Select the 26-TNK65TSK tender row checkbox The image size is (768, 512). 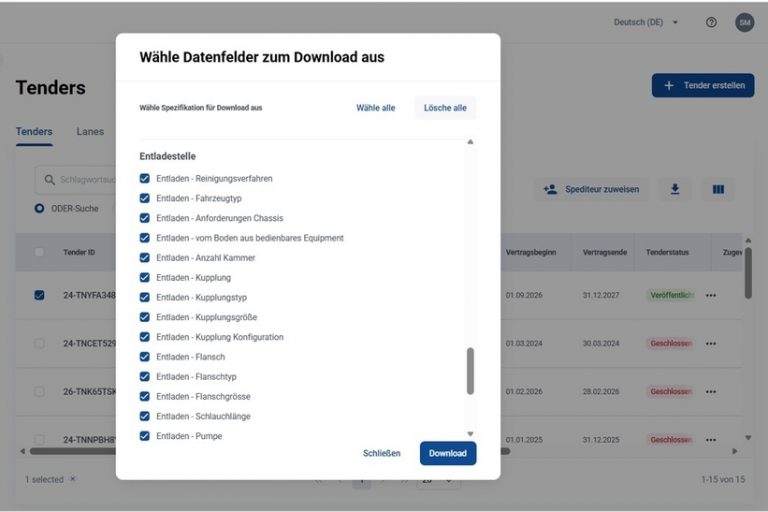pos(39,391)
